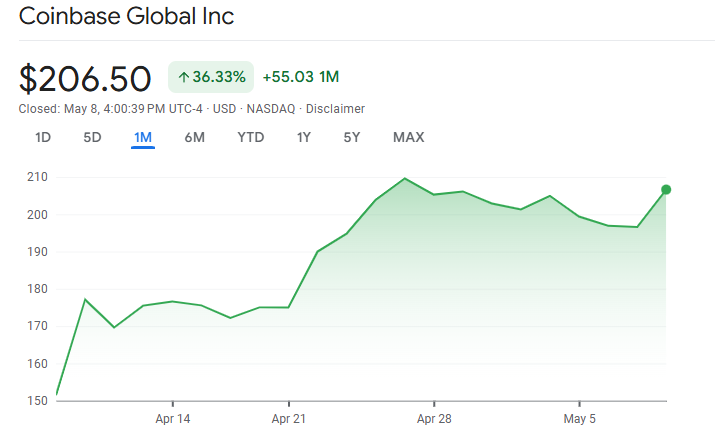Click the May 5 date label

(580, 418)
